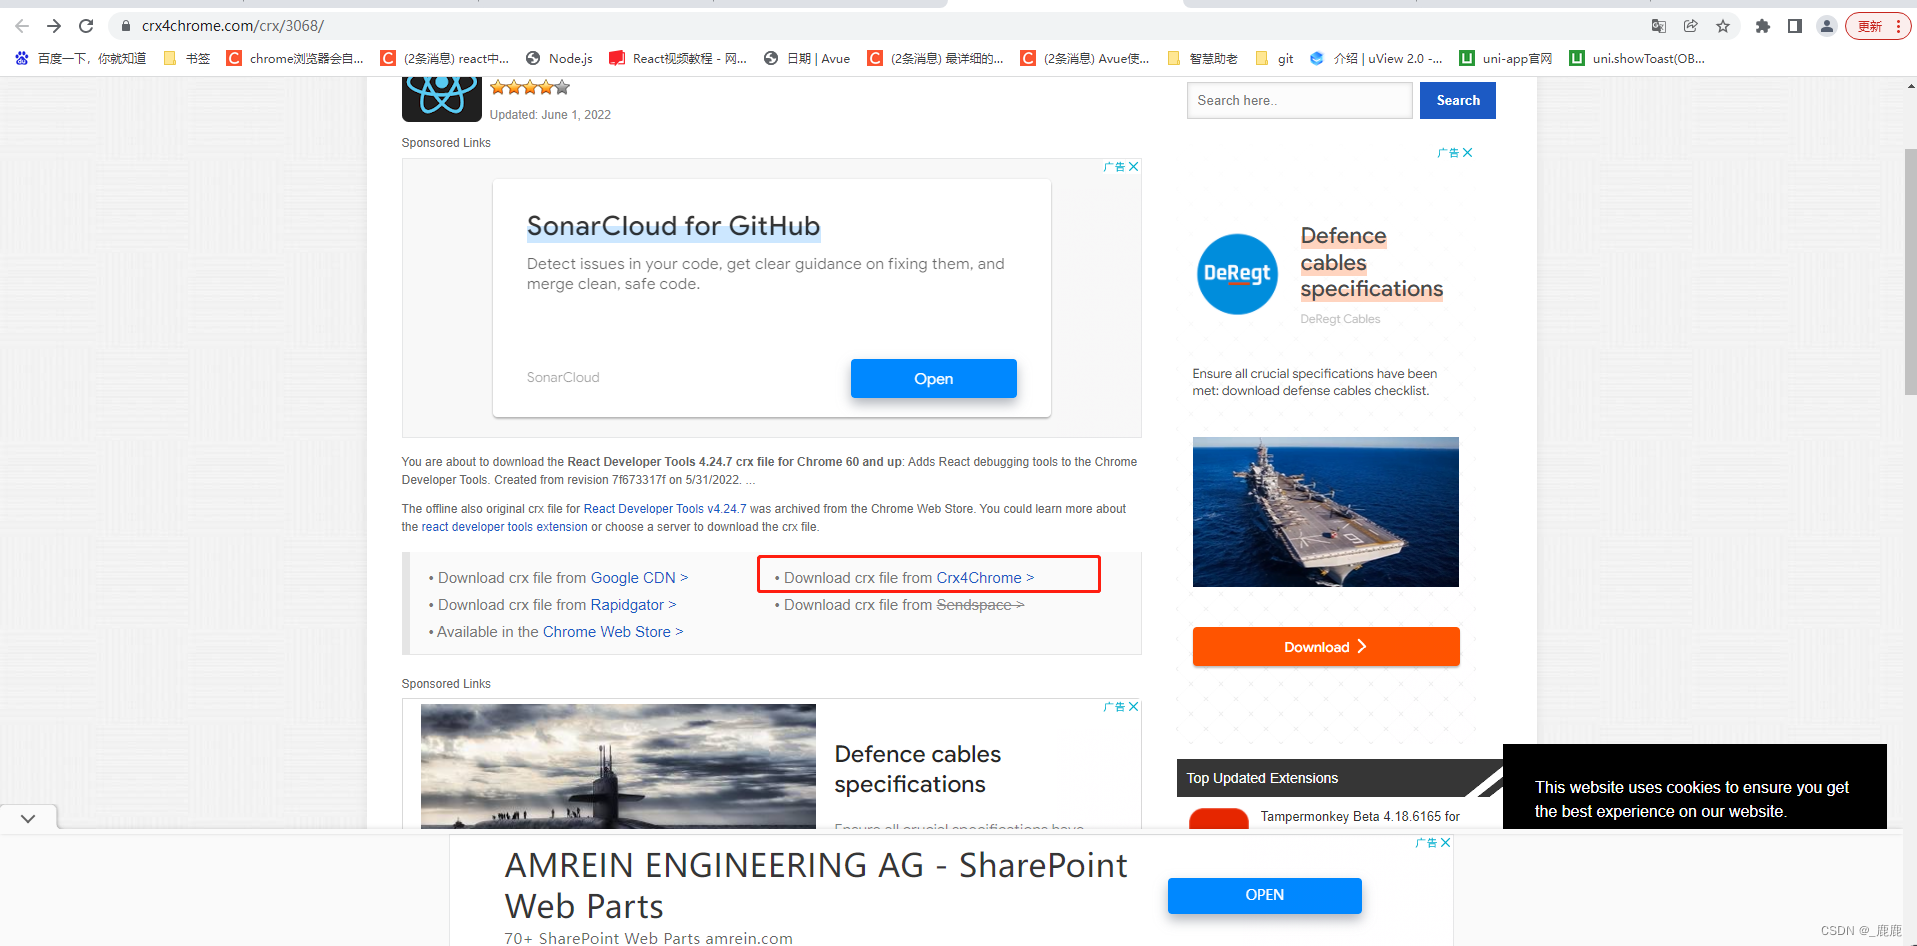Screen dimensions: 1917x946
Task: Download crx file from Google CDN
Action: click(x=639, y=578)
